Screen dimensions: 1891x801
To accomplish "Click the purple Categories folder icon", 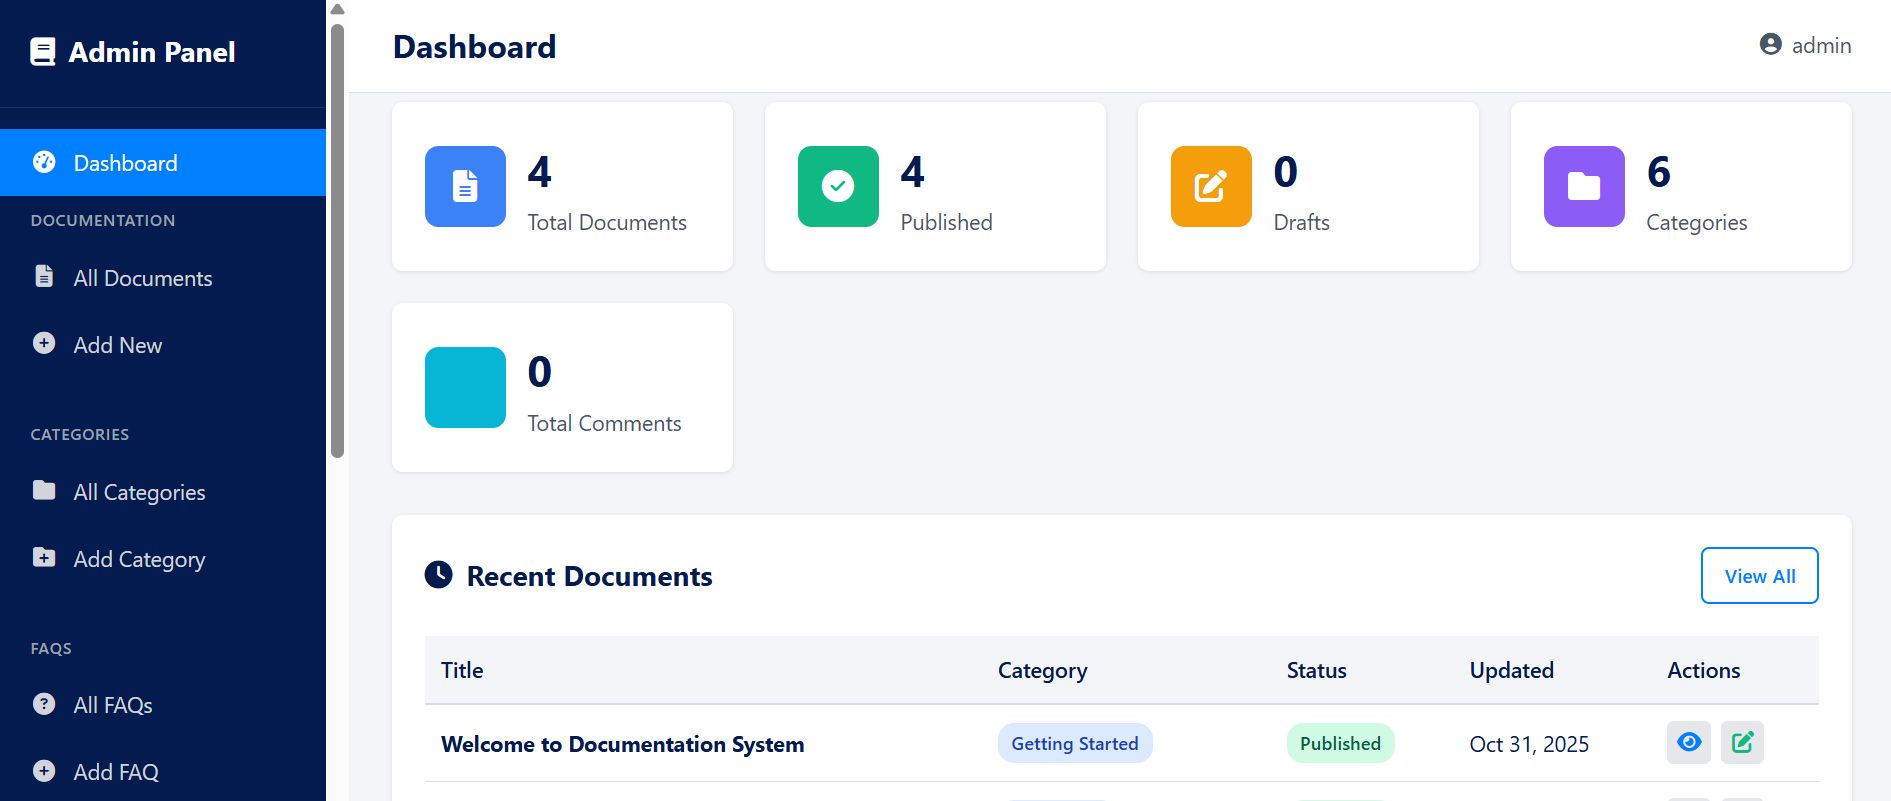I will pyautogui.click(x=1584, y=187).
